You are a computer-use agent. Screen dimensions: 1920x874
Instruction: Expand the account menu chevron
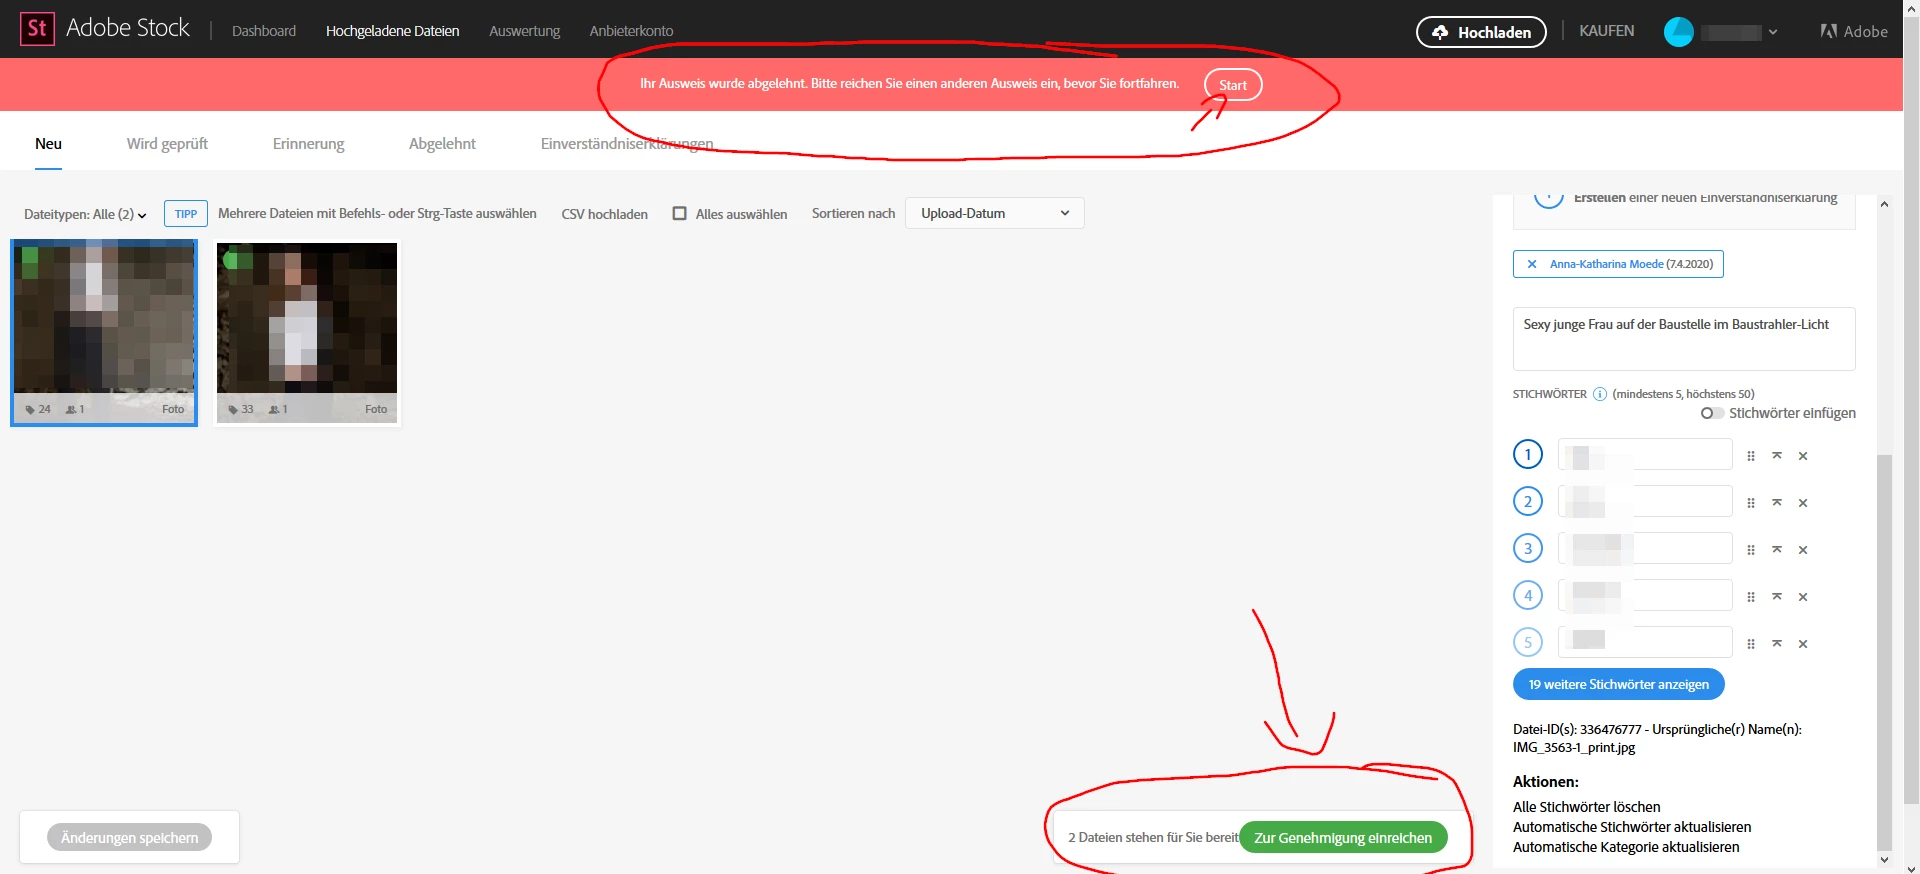(x=1773, y=32)
